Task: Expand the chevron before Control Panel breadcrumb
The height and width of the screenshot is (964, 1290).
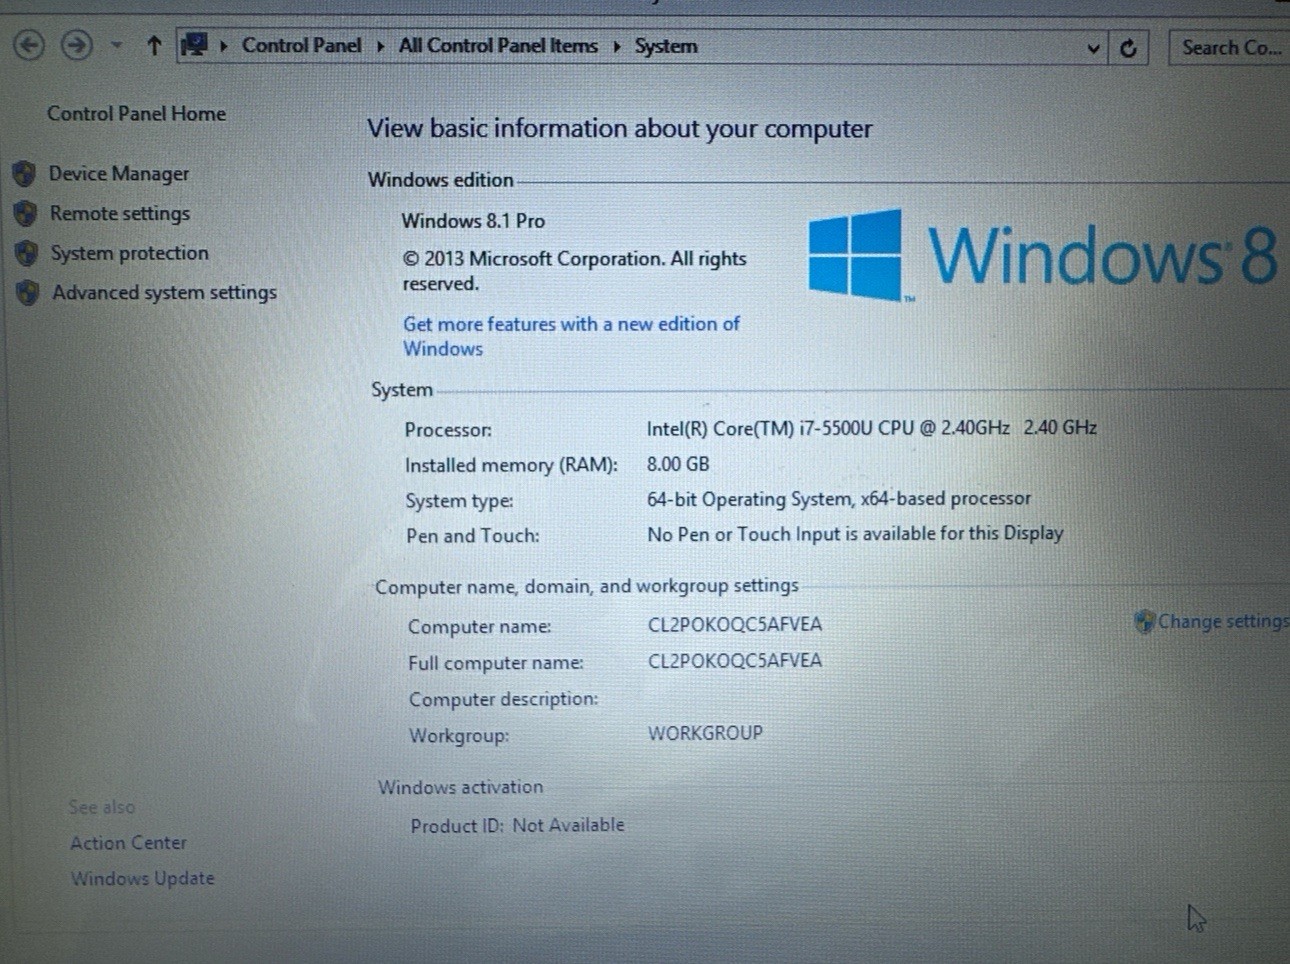Action: pyautogui.click(x=224, y=46)
